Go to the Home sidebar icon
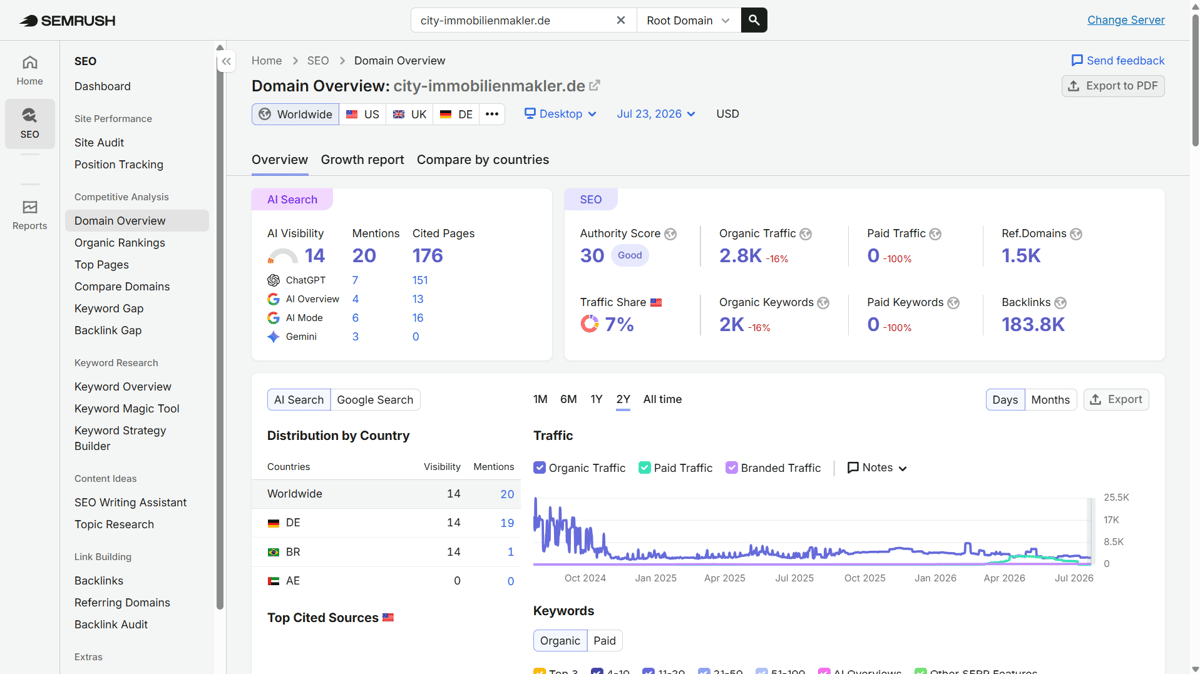This screenshot has height=674, width=1200. click(30, 71)
